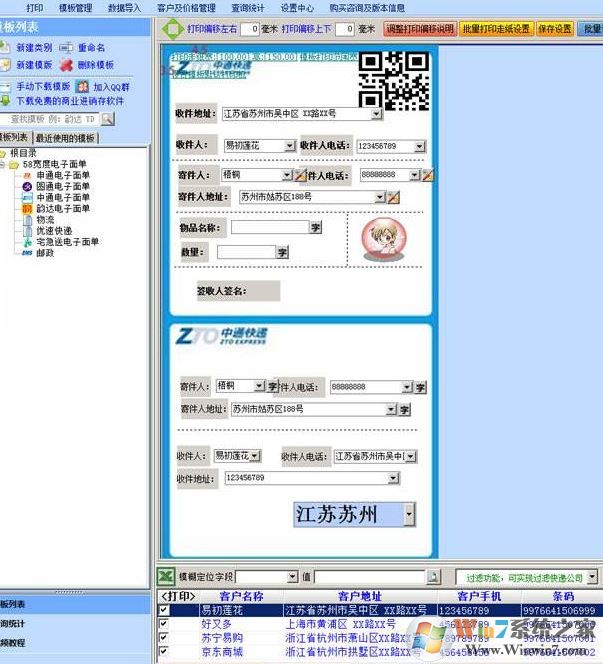The width and height of the screenshot is (603, 664).
Task: Select 圆通电子面单 template in tree
Action: [63, 186]
